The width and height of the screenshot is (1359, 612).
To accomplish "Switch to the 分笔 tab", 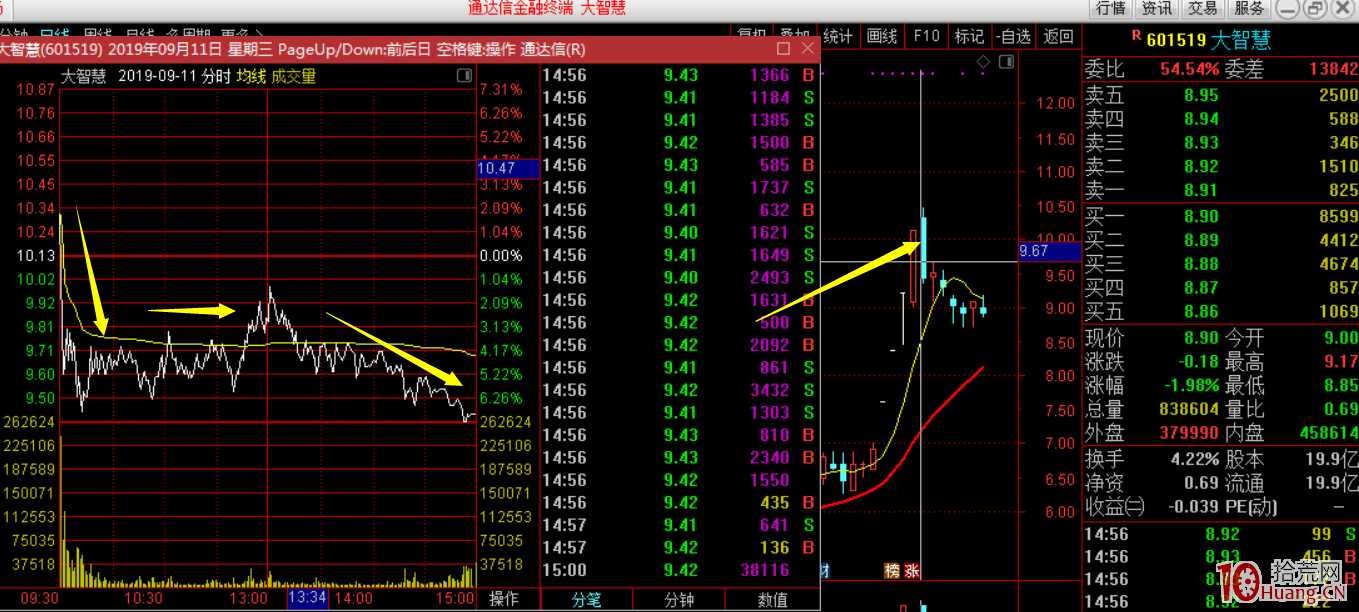I will (587, 600).
